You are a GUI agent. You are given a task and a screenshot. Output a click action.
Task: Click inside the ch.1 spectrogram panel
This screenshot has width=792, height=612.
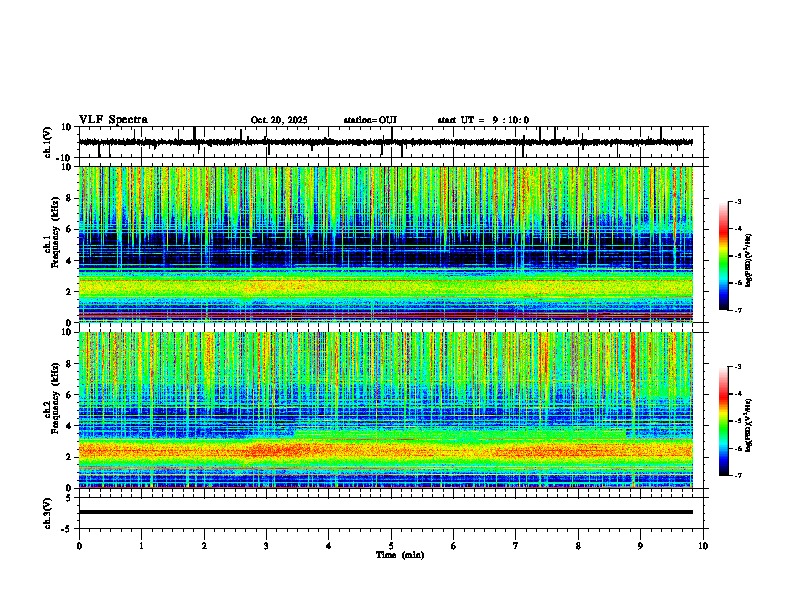point(386,244)
